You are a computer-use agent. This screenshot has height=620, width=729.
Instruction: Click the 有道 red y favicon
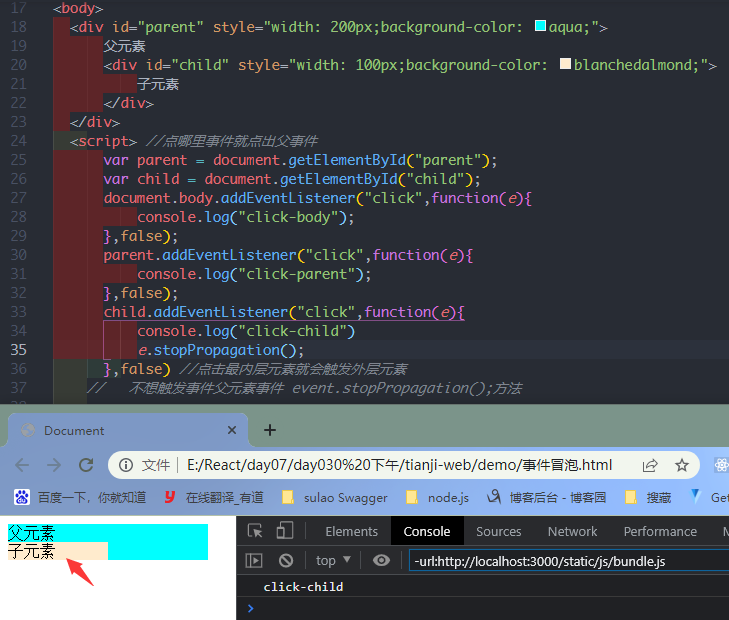click(x=170, y=497)
